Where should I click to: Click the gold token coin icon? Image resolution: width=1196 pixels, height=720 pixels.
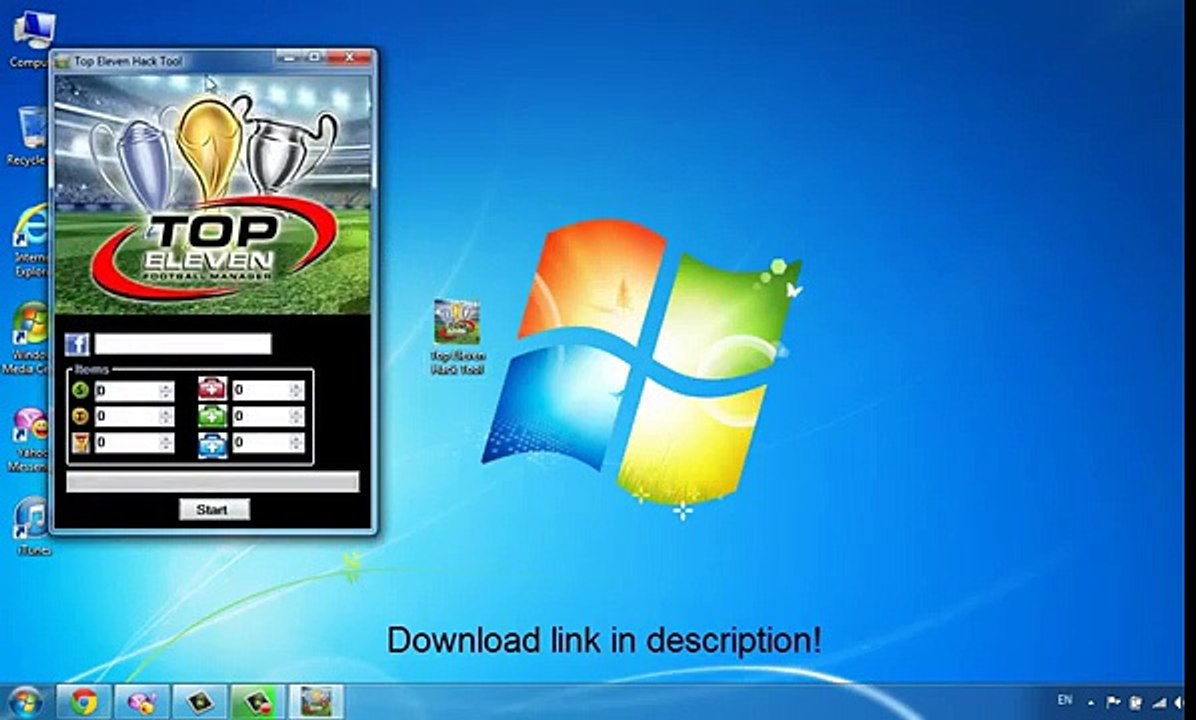pos(80,416)
